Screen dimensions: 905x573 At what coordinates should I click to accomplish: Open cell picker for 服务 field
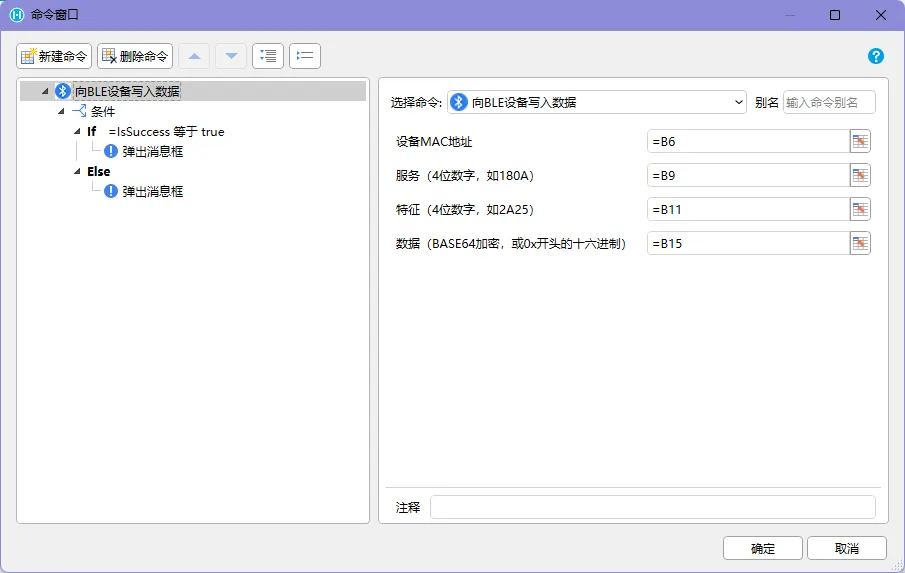(860, 175)
